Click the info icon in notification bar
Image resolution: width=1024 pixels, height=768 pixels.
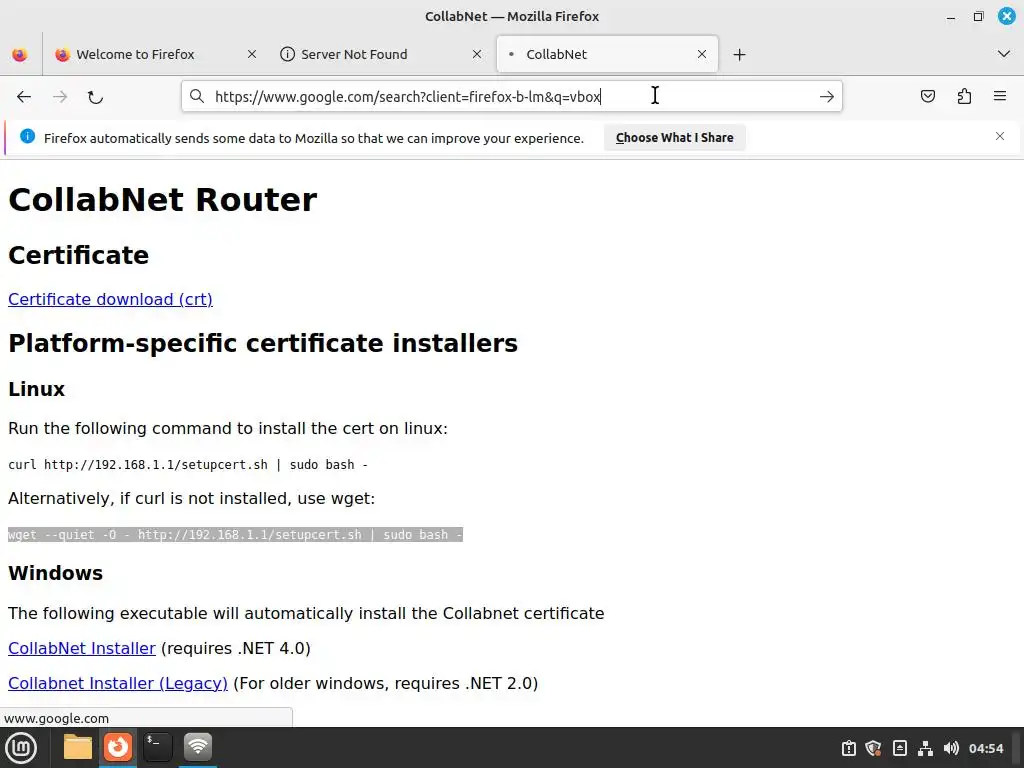[27, 136]
